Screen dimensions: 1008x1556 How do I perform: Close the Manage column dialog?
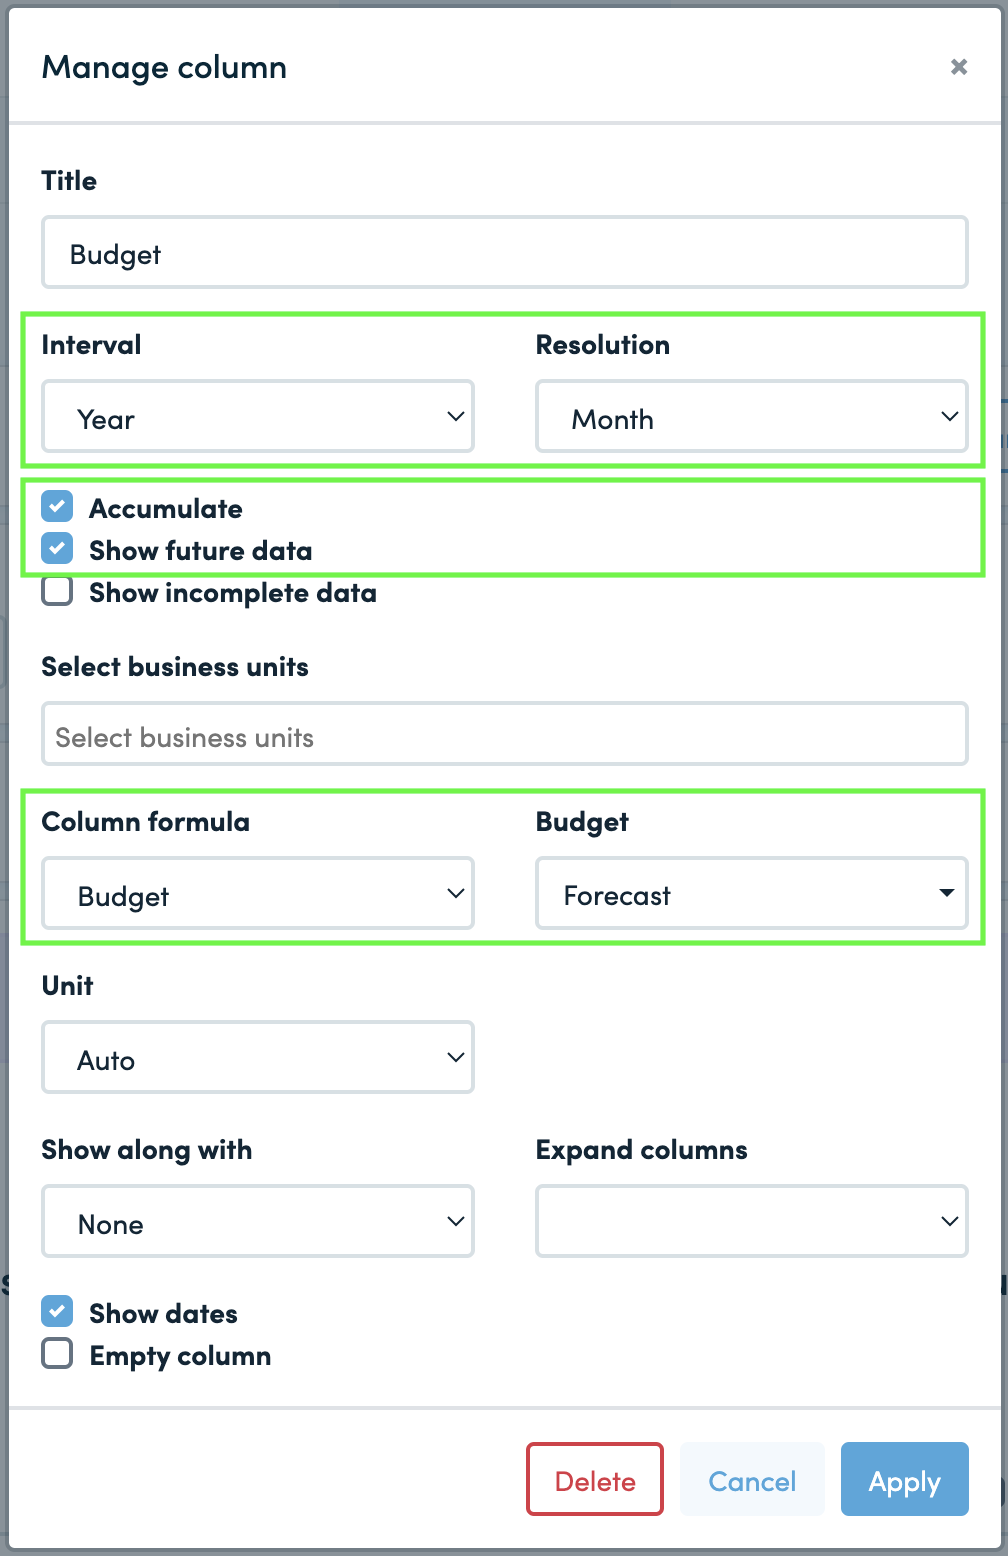958,67
